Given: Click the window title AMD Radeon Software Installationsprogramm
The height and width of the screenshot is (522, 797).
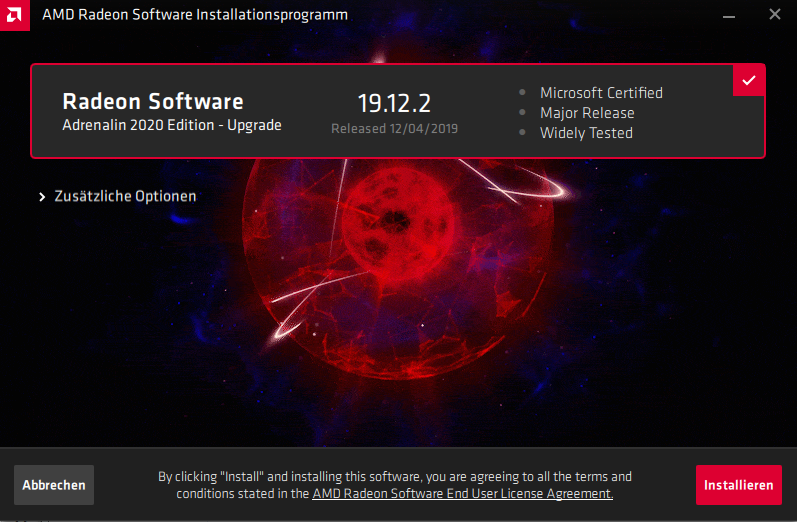Looking at the screenshot, I should point(195,15).
